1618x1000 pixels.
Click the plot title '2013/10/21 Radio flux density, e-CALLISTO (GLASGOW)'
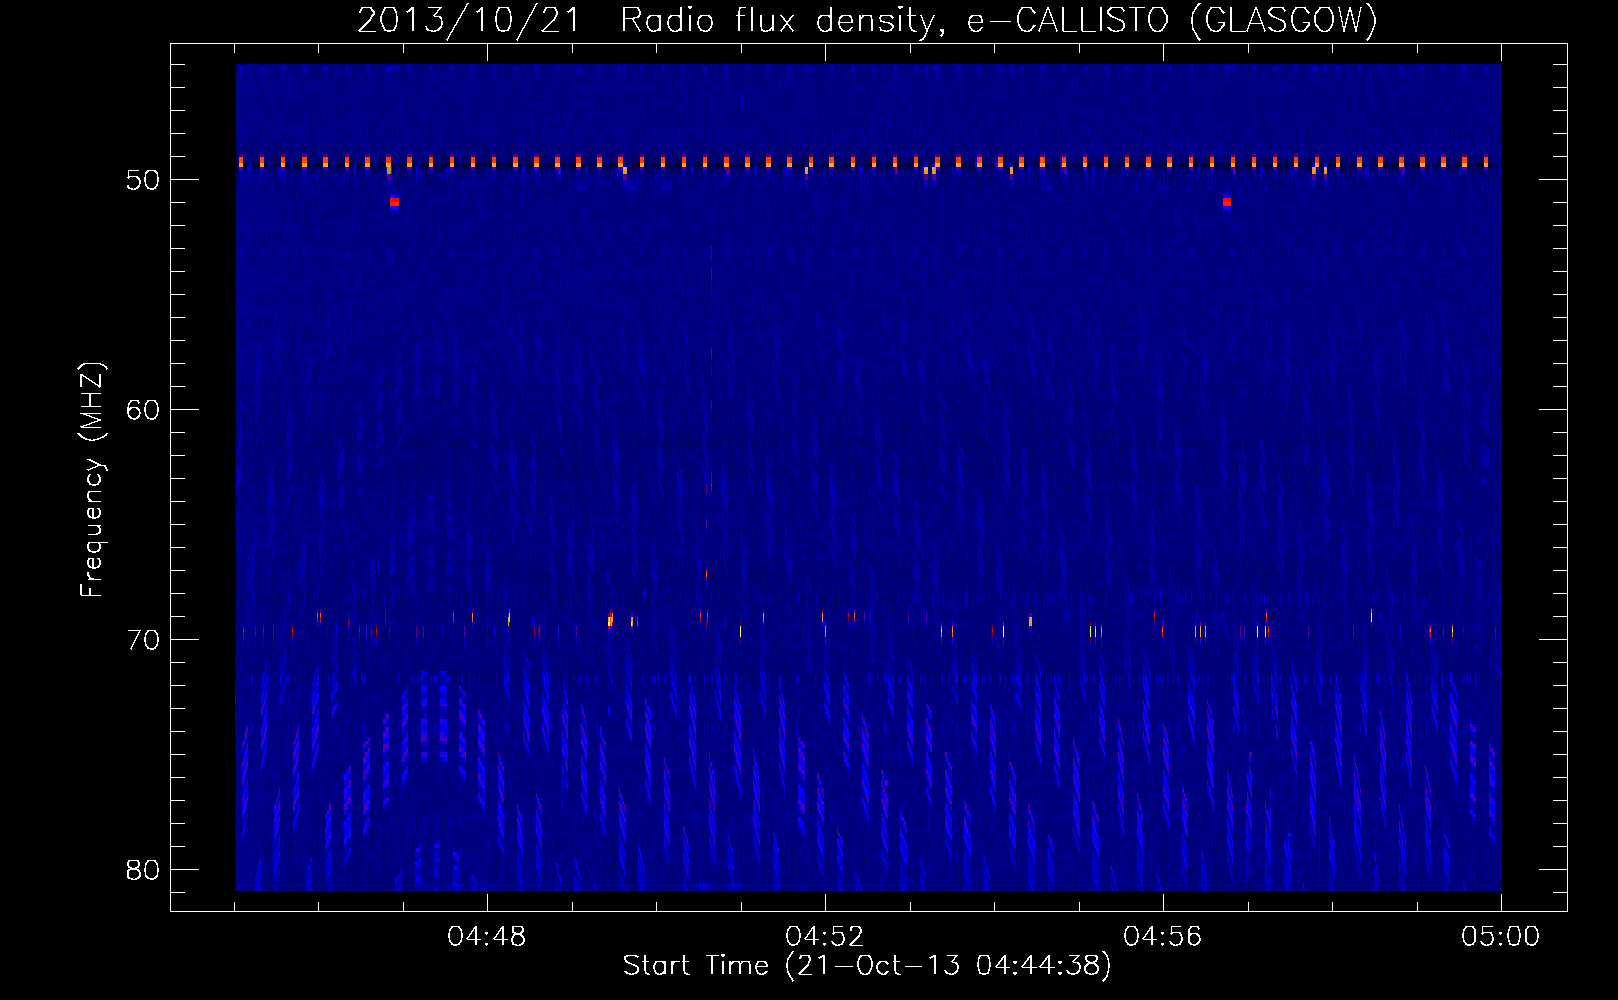click(867, 20)
